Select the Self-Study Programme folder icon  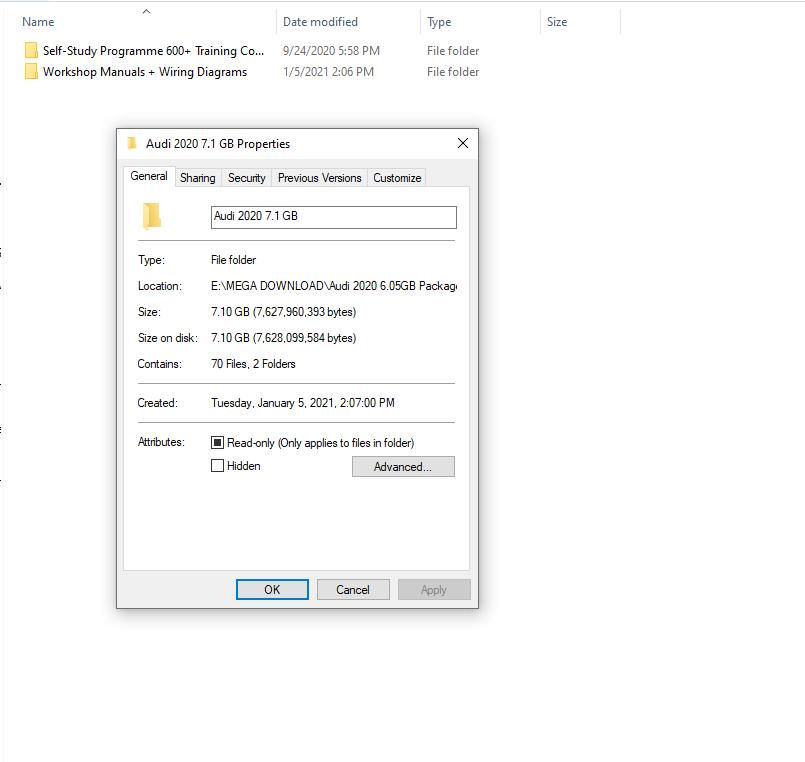[31, 50]
